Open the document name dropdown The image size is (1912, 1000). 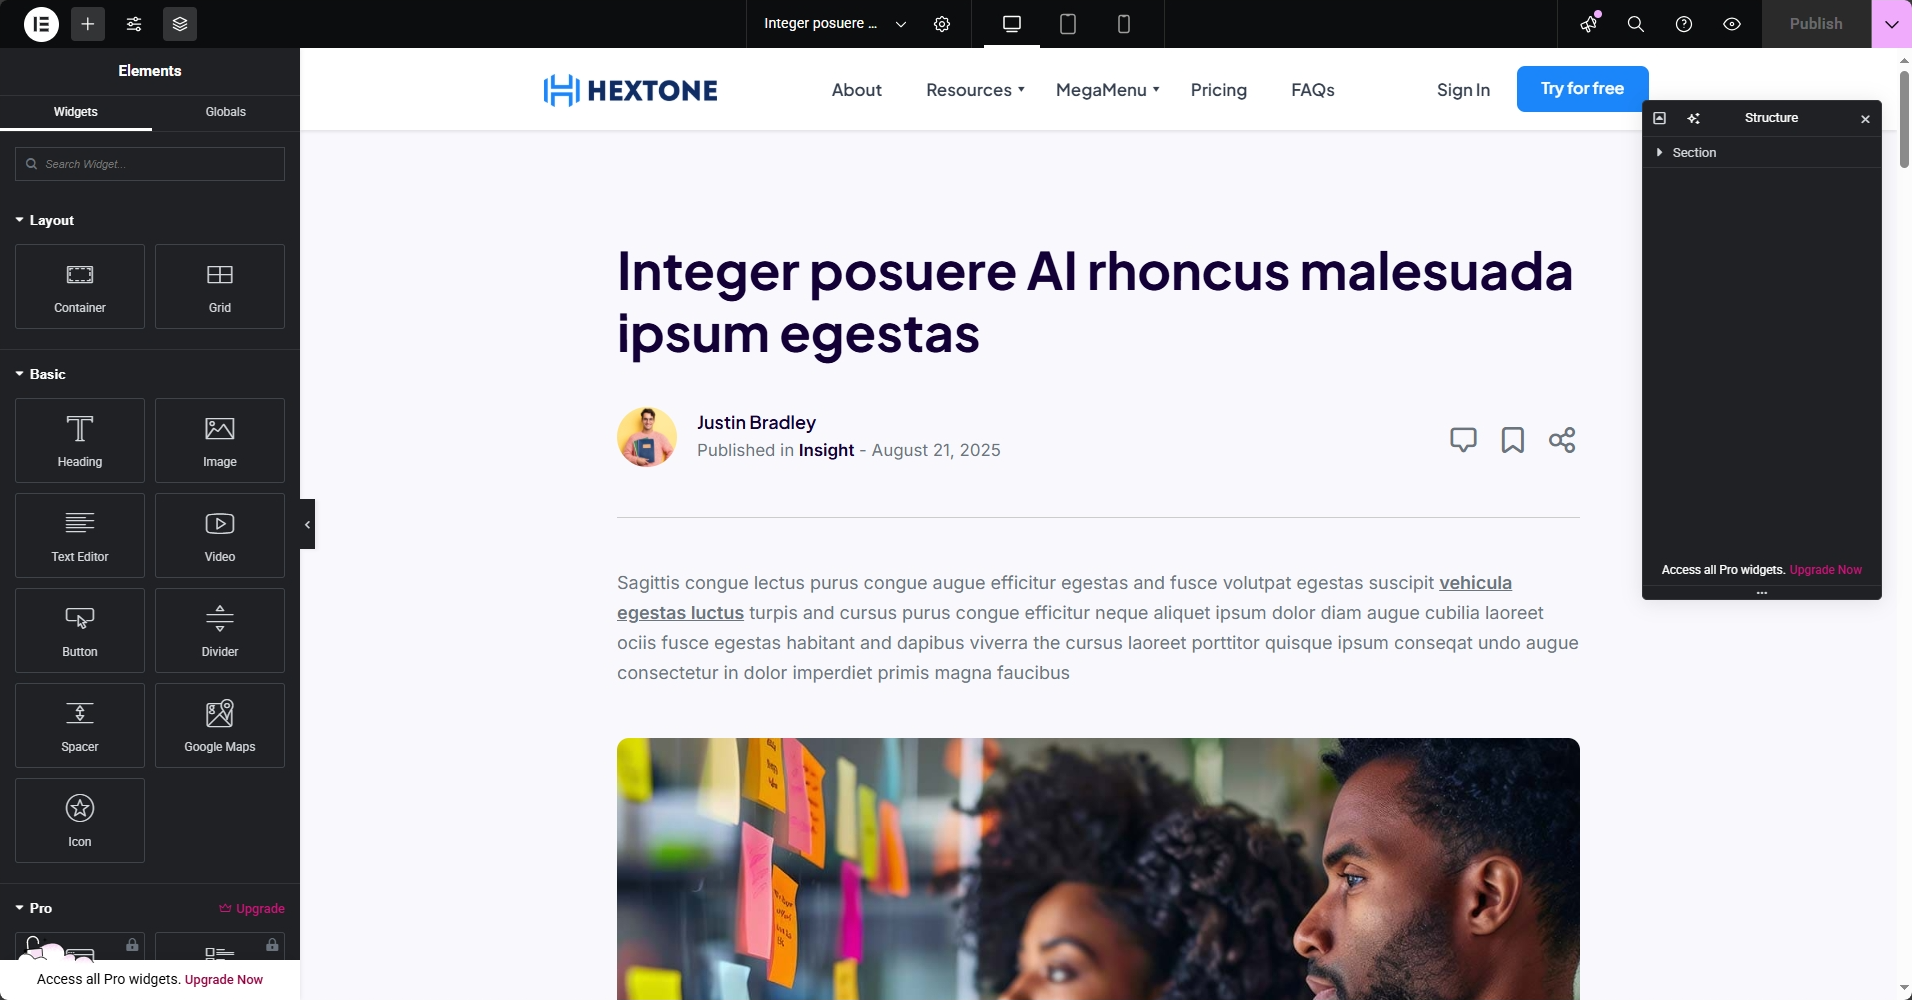coord(835,24)
